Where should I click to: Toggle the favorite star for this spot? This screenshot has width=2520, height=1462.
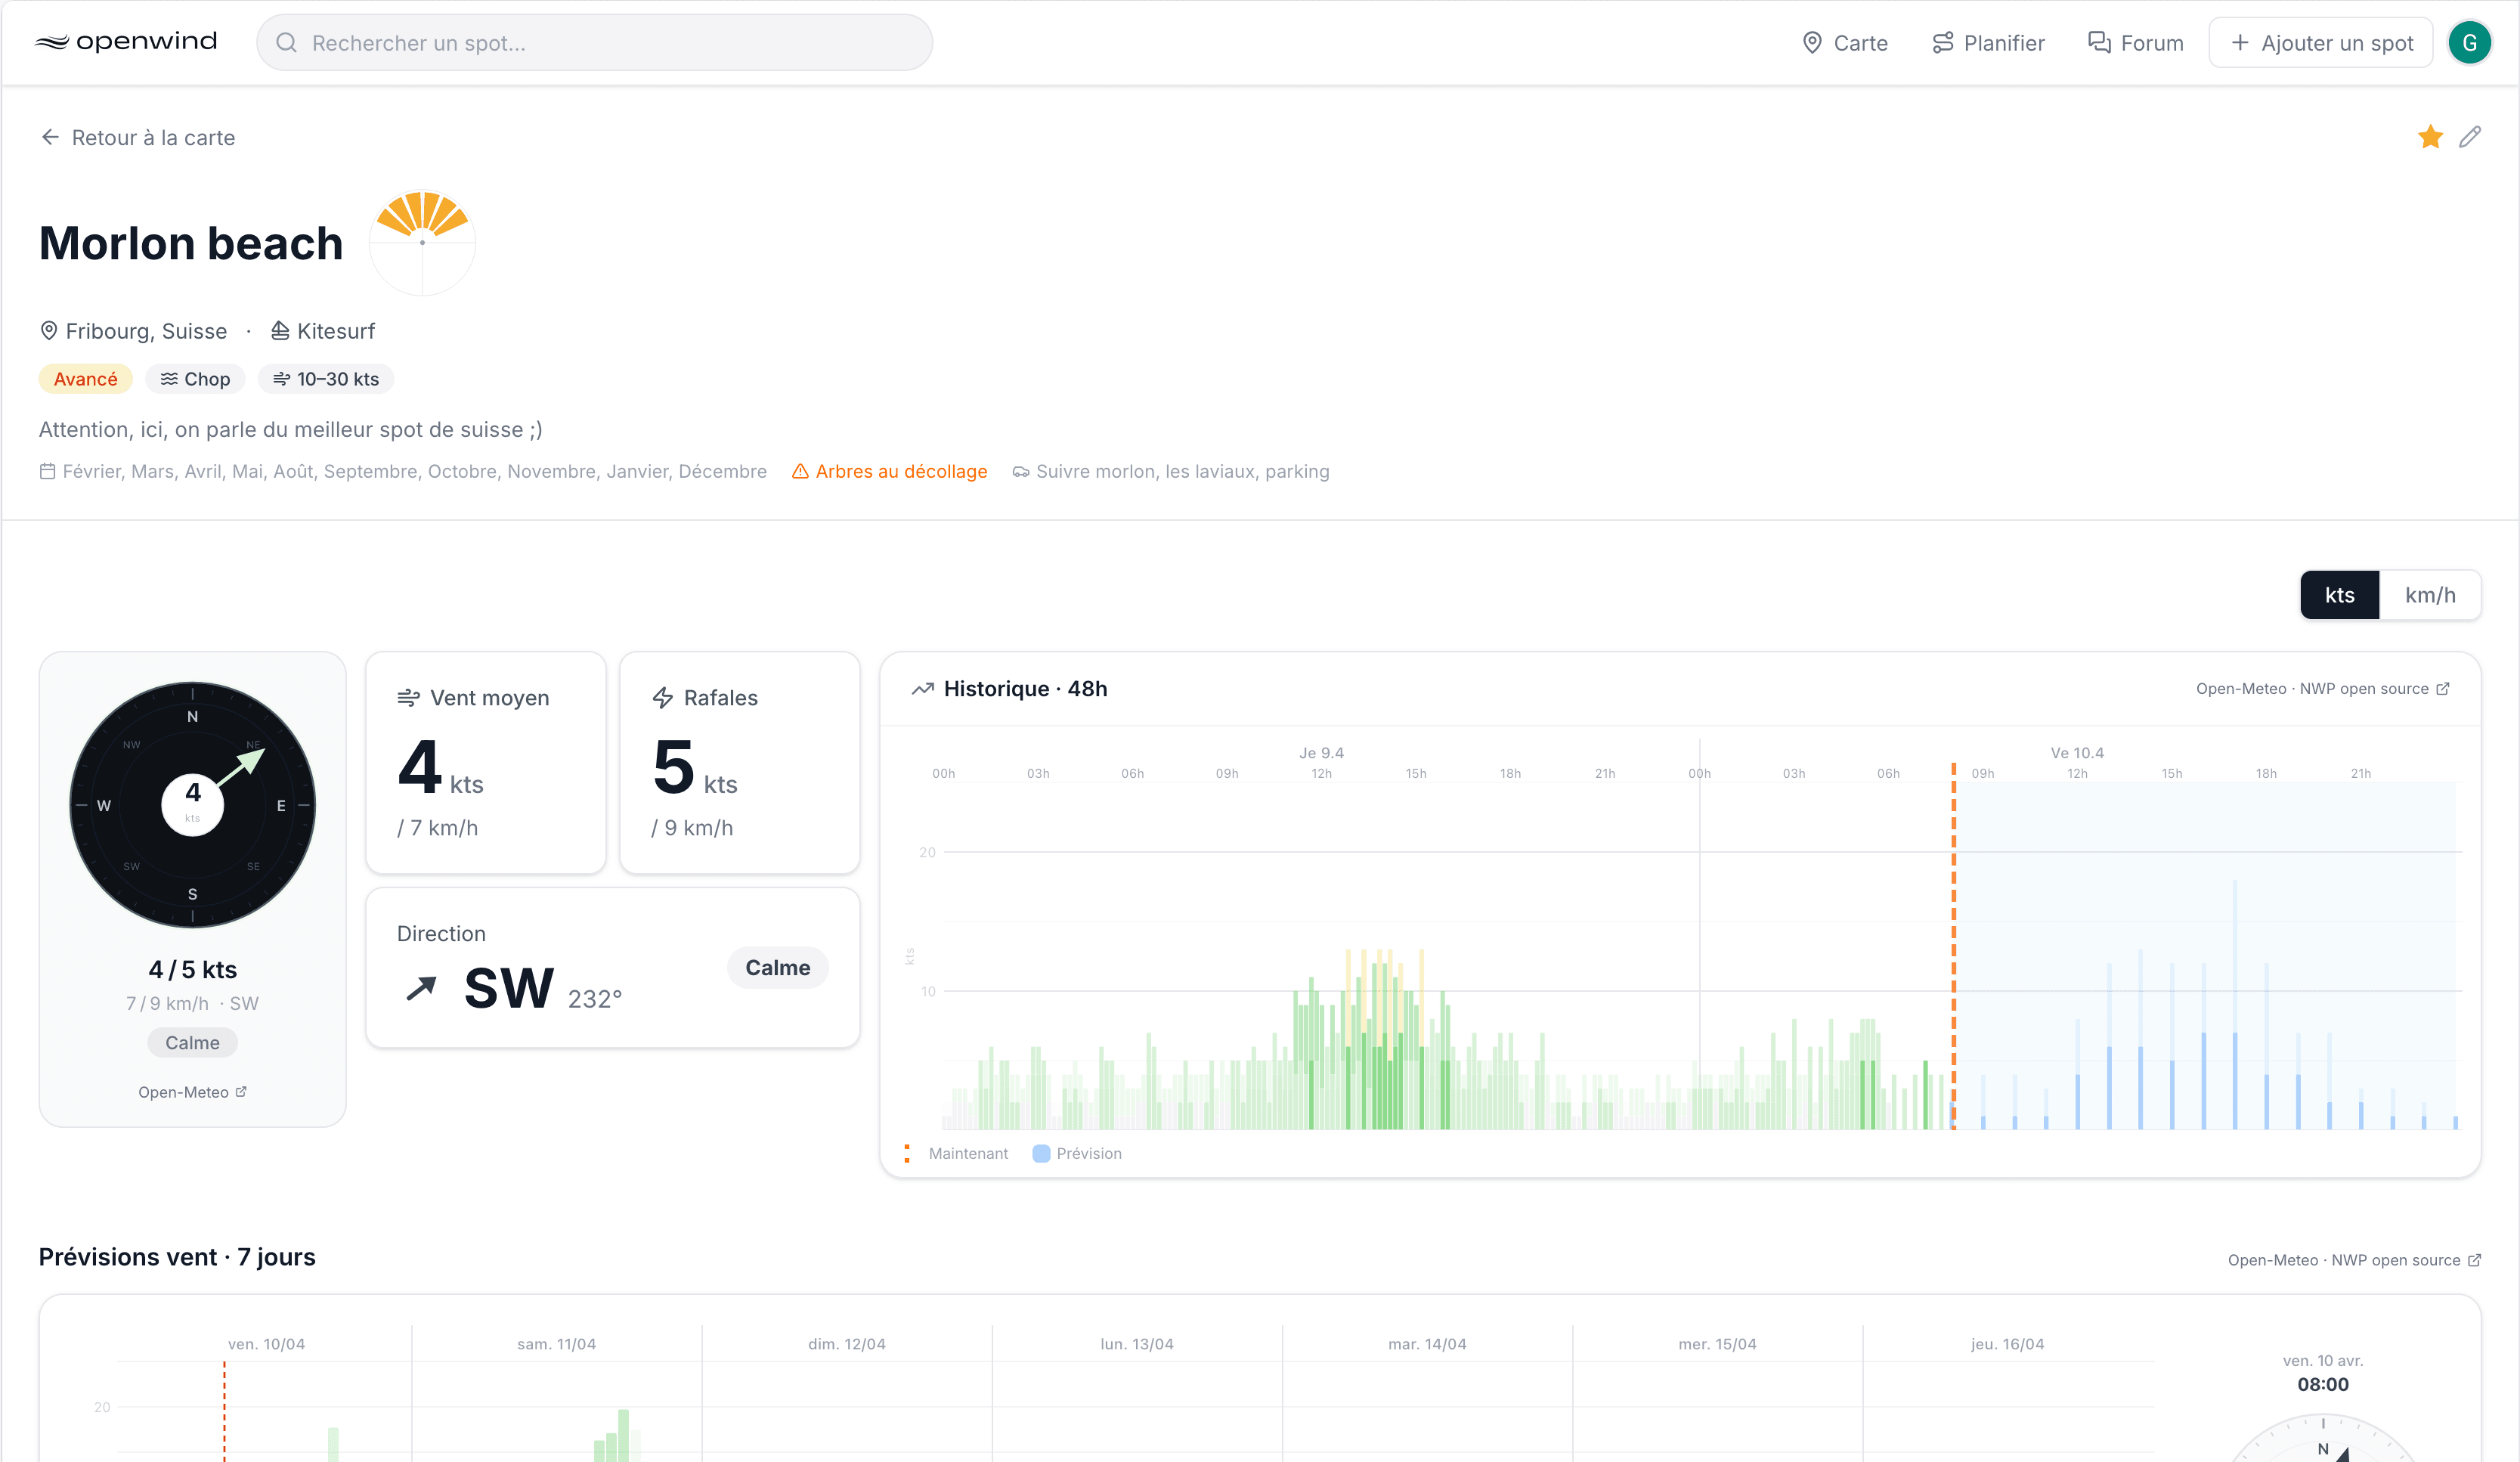click(2430, 137)
